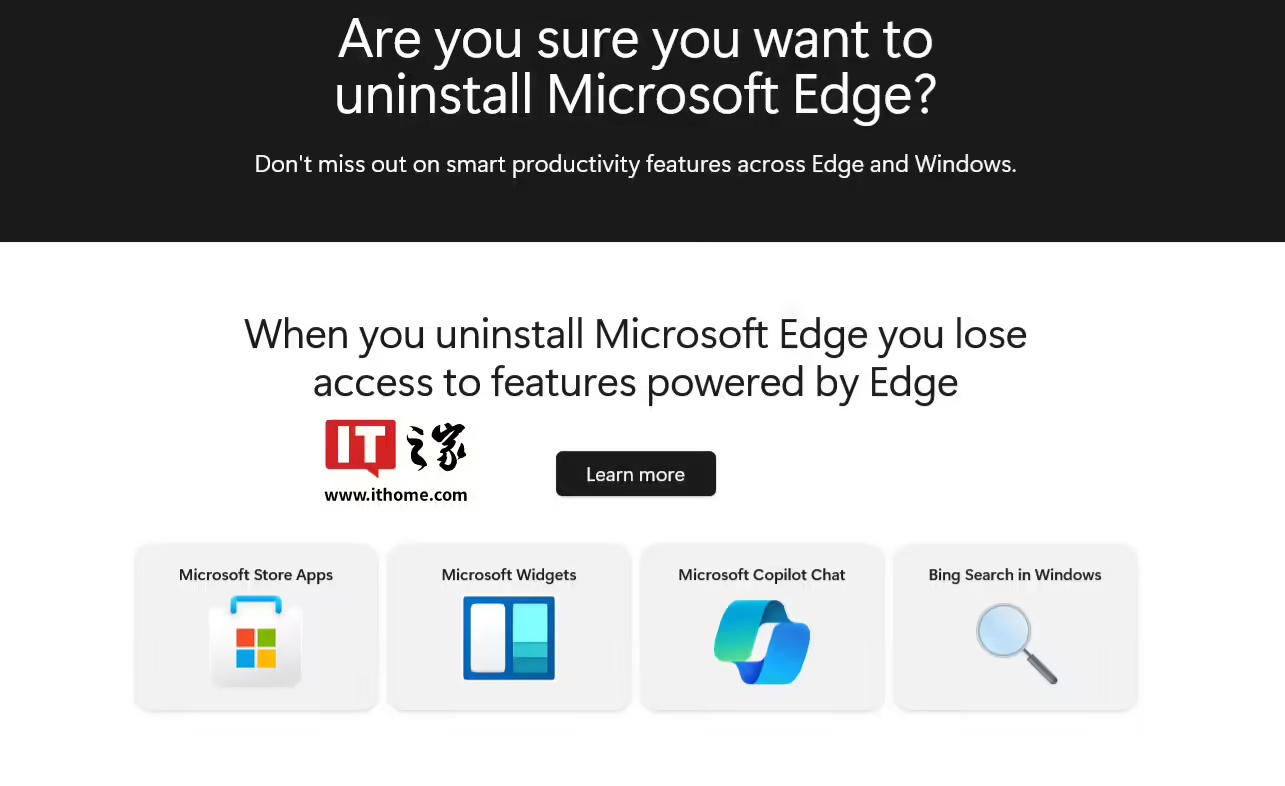
Task: Click the "access to features powered by Edge" line
Action: click(x=636, y=382)
